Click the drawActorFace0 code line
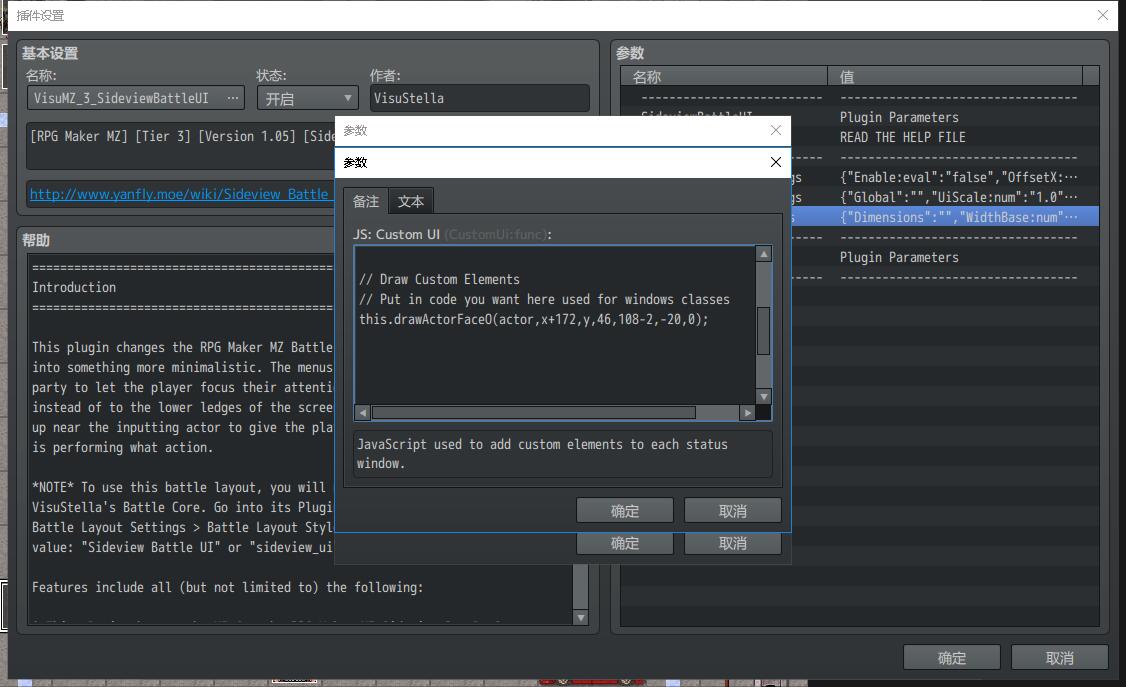The width and height of the screenshot is (1126, 687). tap(534, 319)
